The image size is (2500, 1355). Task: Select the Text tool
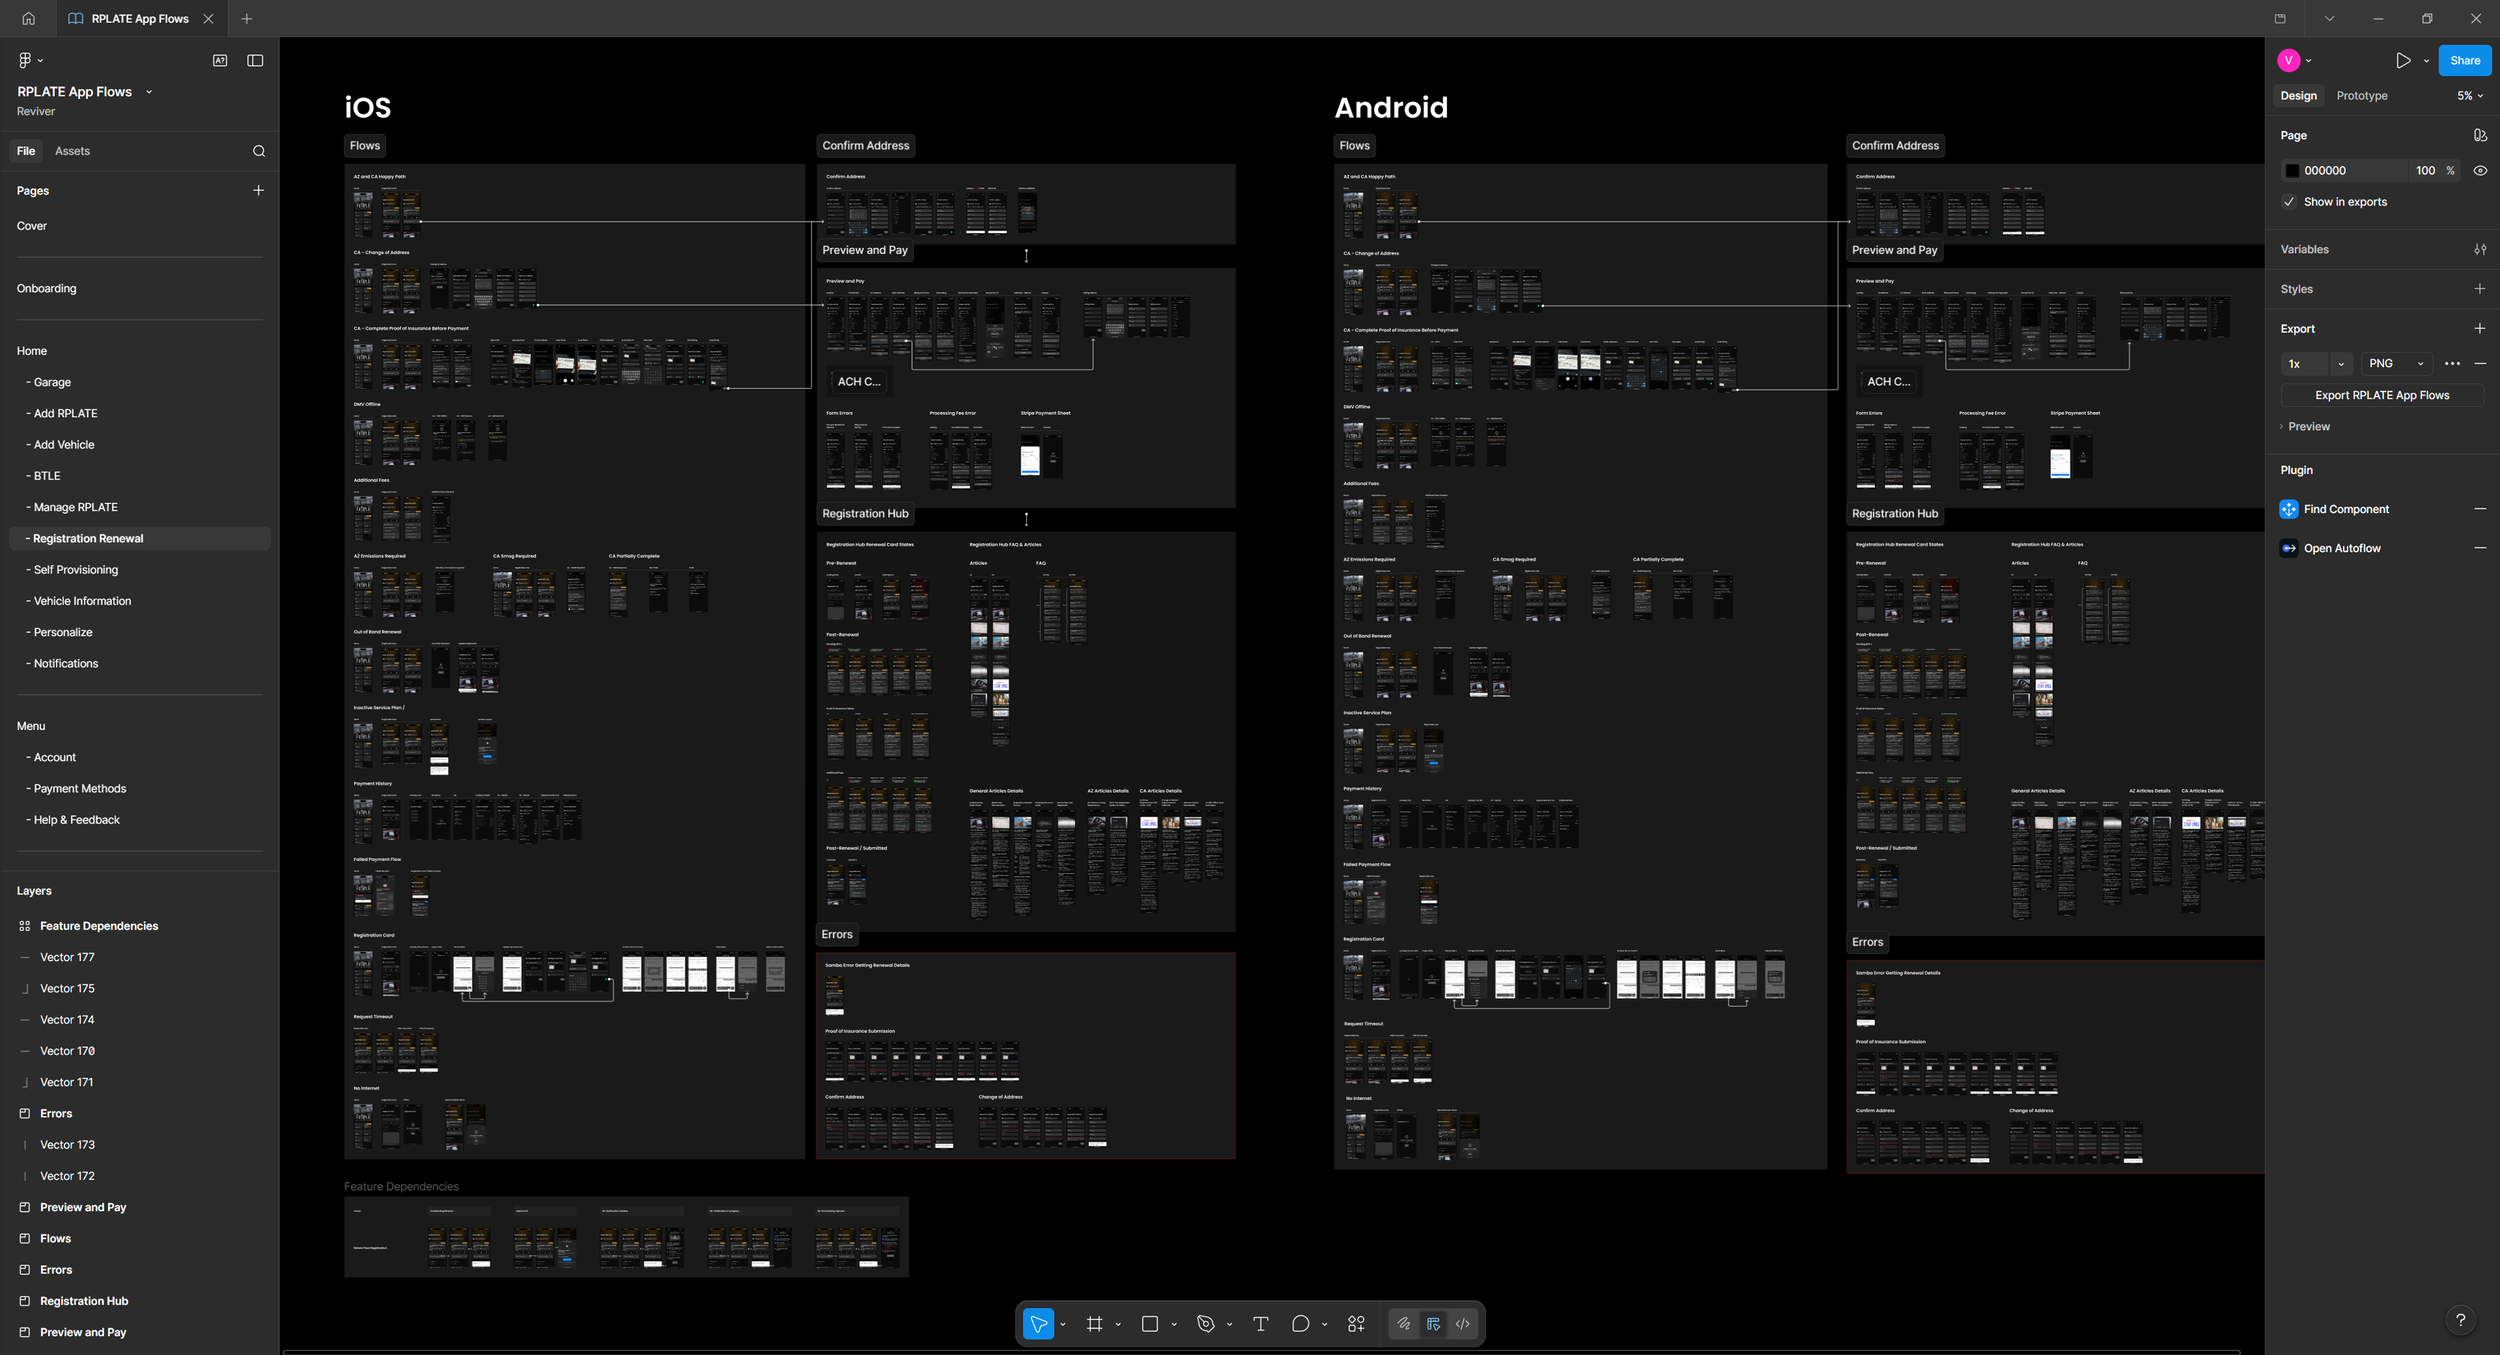click(1260, 1324)
